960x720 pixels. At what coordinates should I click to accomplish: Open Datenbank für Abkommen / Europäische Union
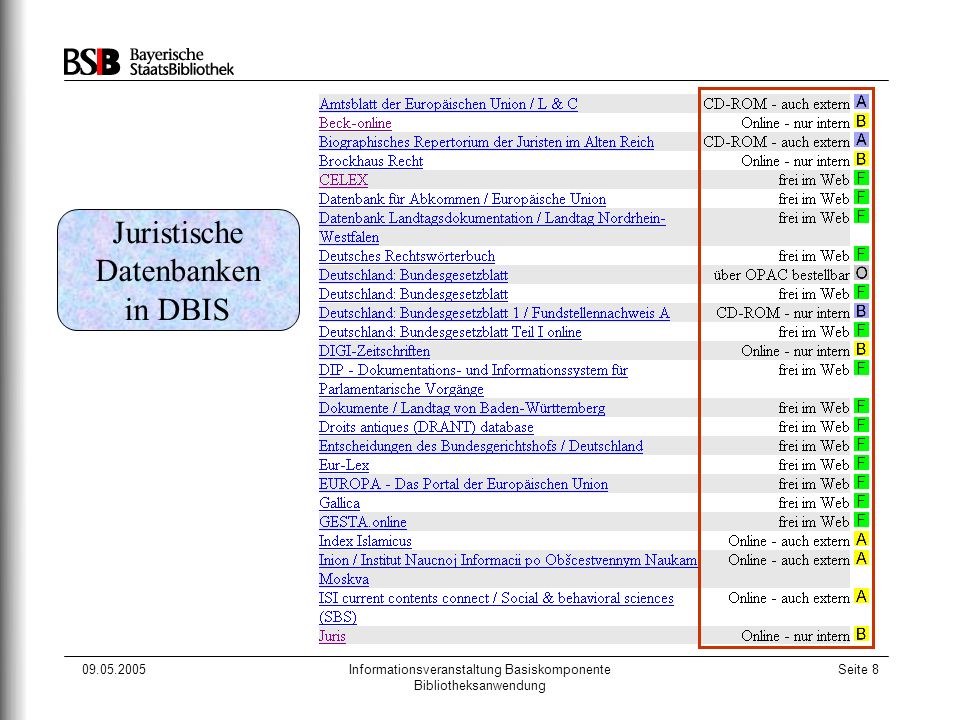coord(462,199)
